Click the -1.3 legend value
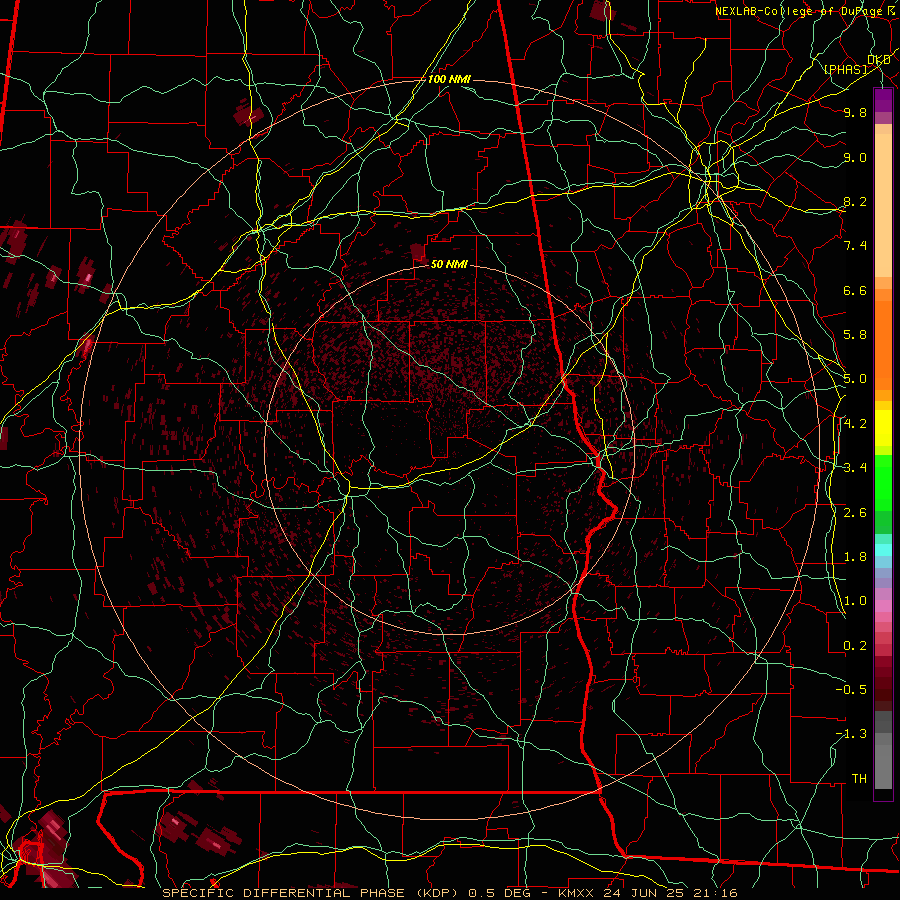 click(x=851, y=734)
